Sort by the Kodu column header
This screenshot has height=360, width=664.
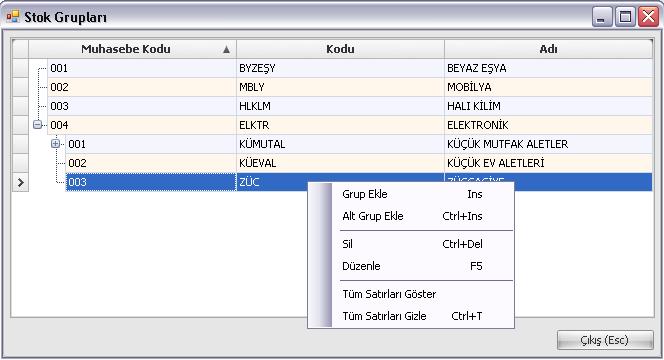[x=340, y=49]
